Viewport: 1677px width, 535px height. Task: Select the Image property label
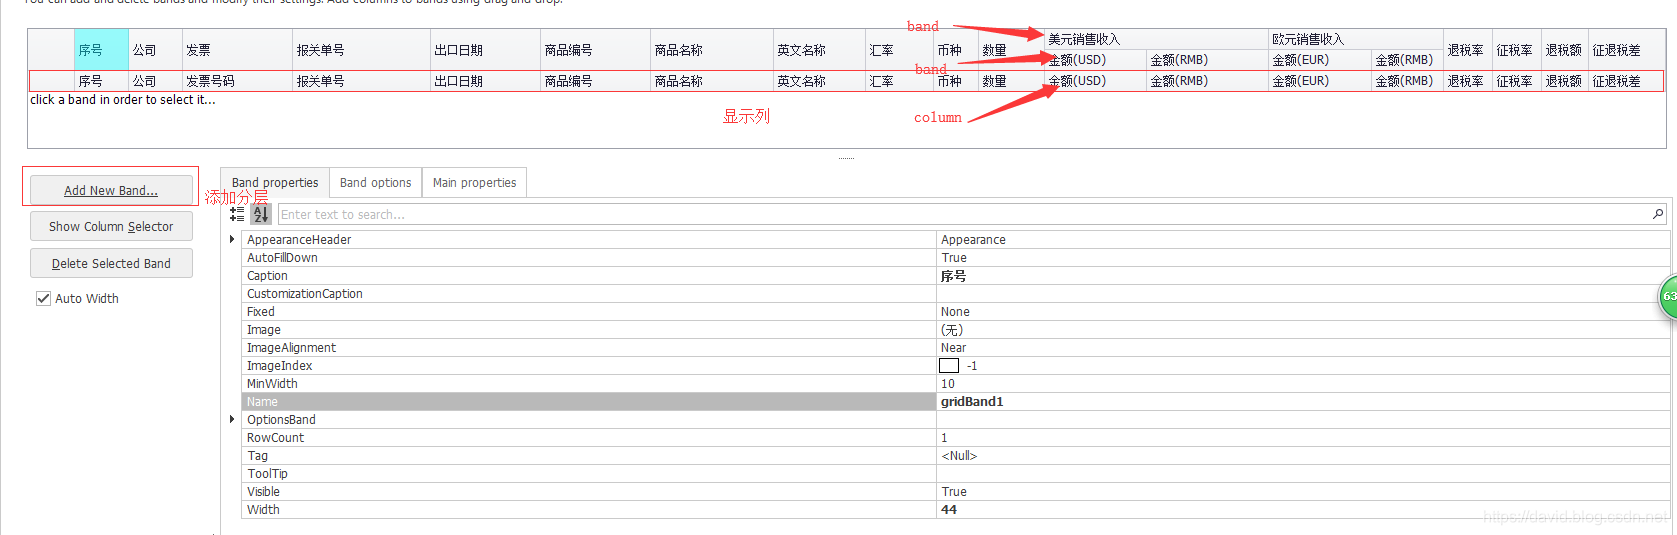(264, 329)
